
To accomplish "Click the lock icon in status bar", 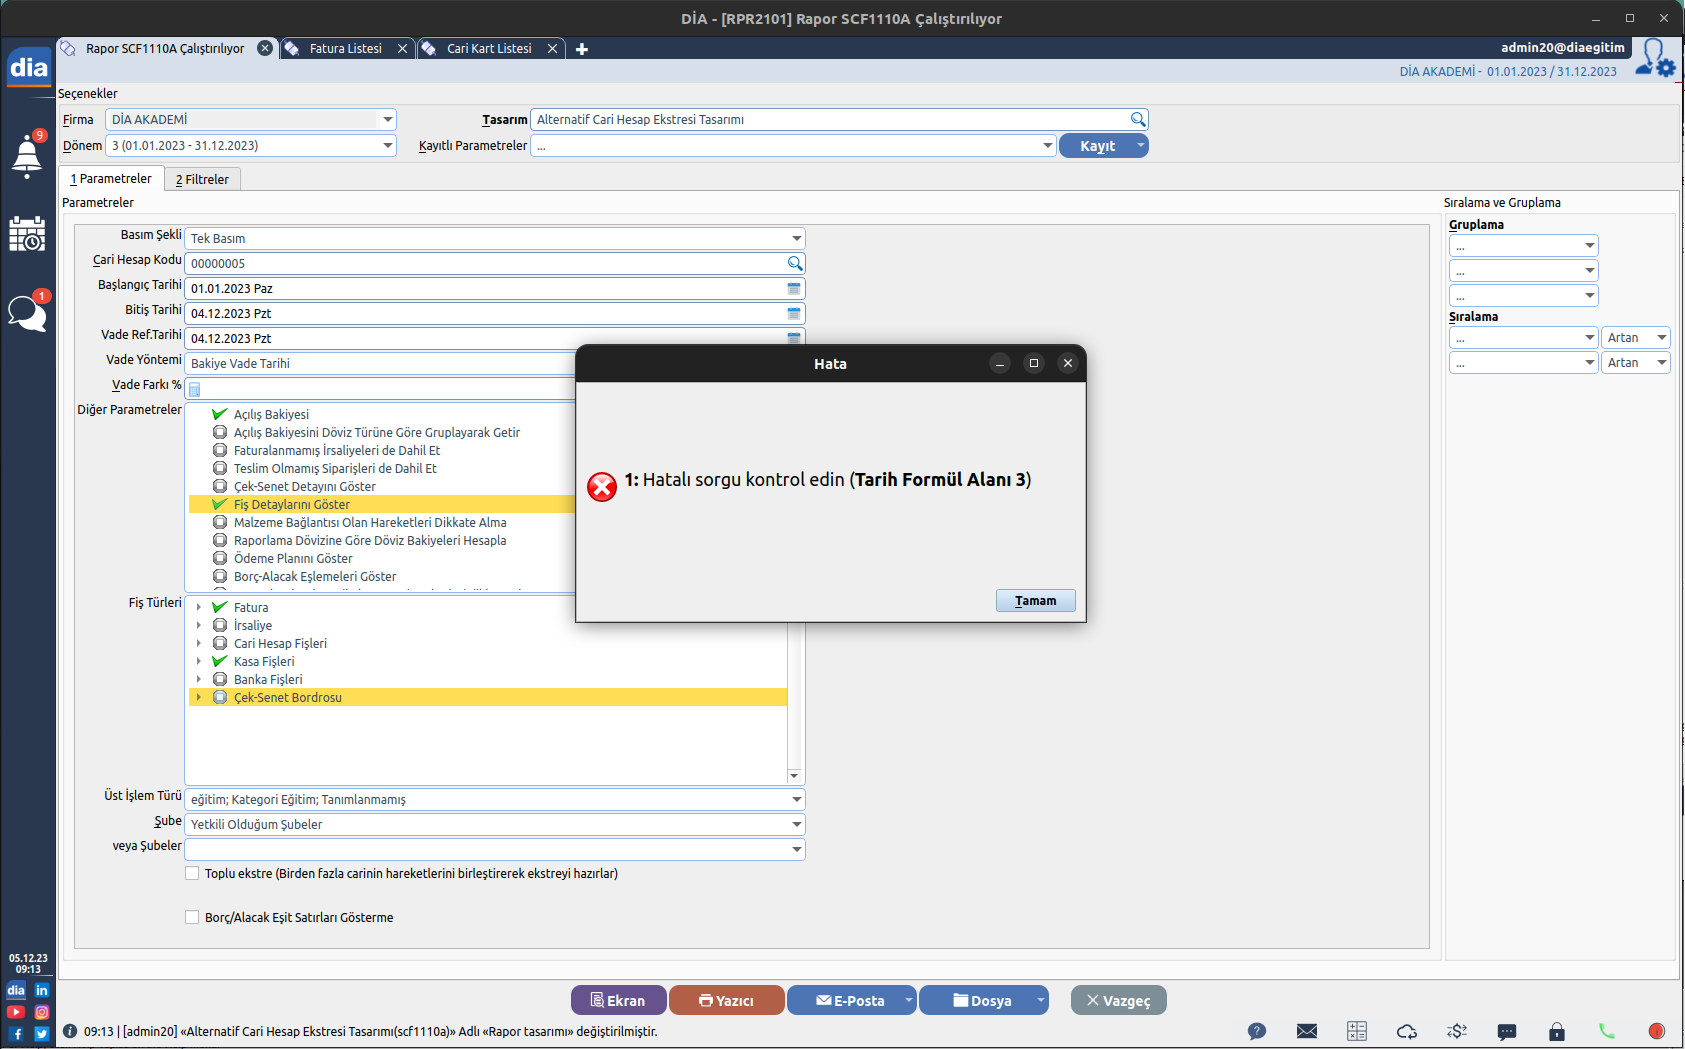I will point(1556,1031).
